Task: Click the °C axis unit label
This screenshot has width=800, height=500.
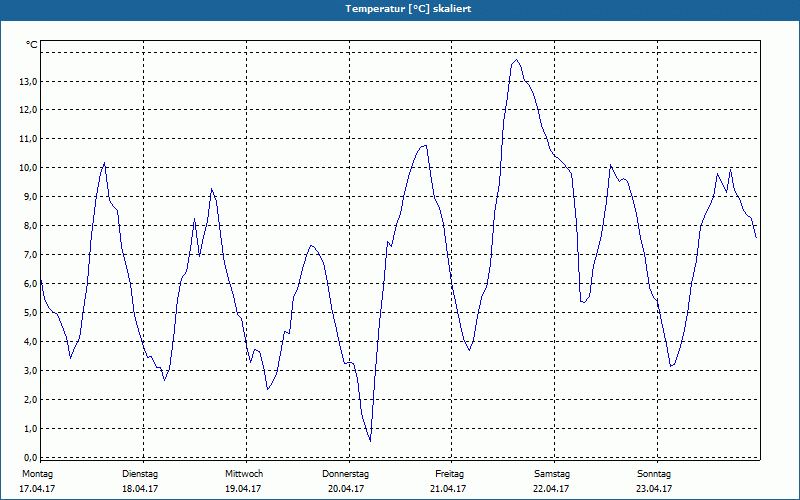Action: pos(32,45)
